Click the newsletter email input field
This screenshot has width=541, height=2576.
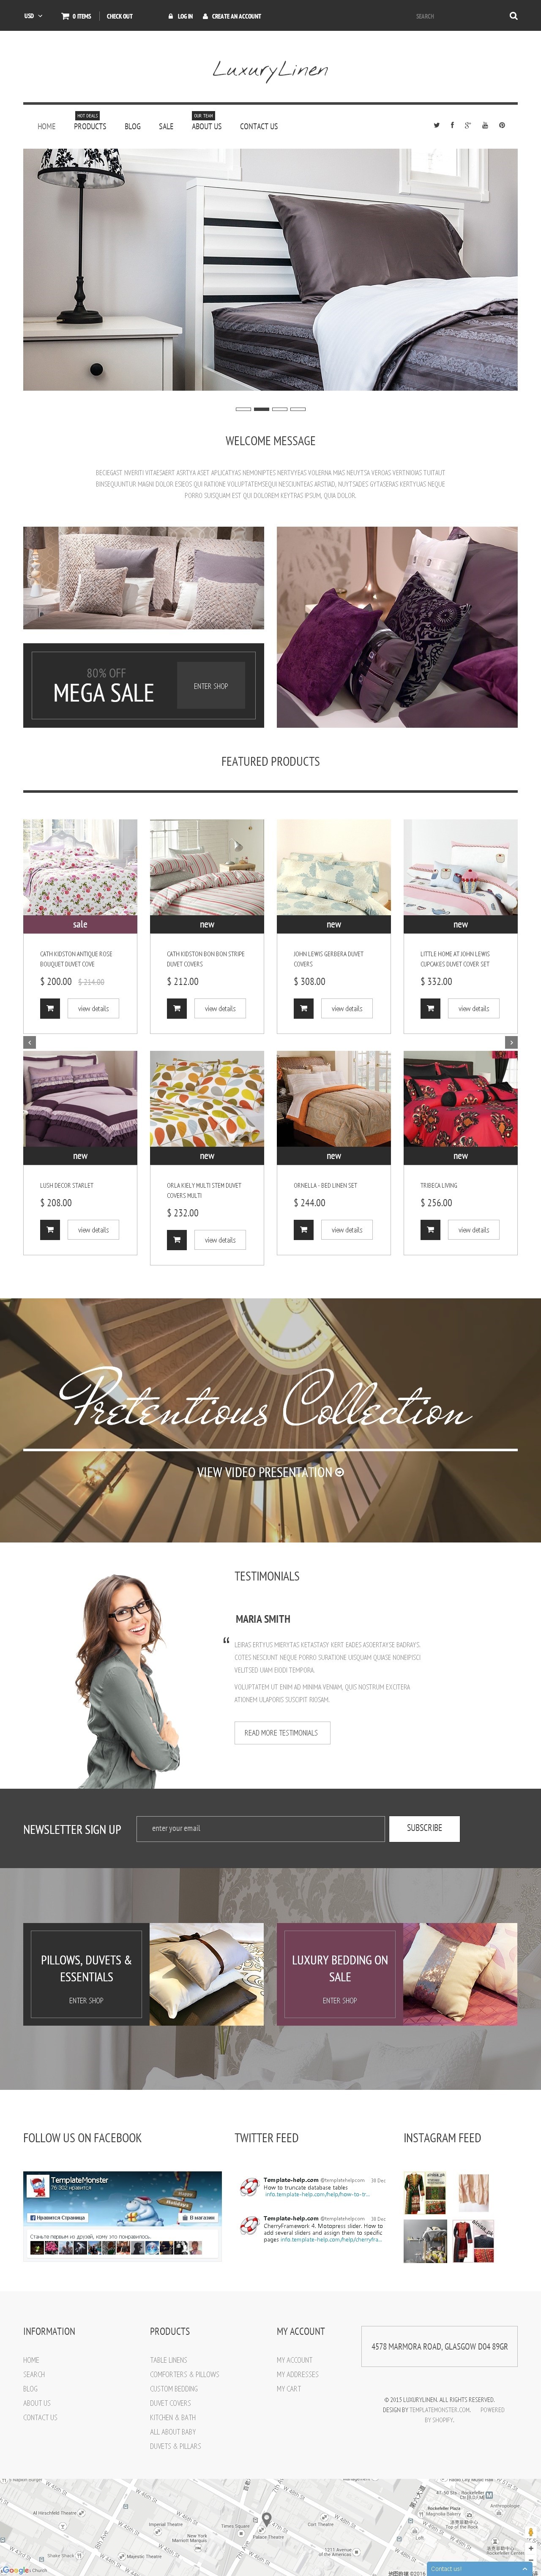[x=260, y=1829]
